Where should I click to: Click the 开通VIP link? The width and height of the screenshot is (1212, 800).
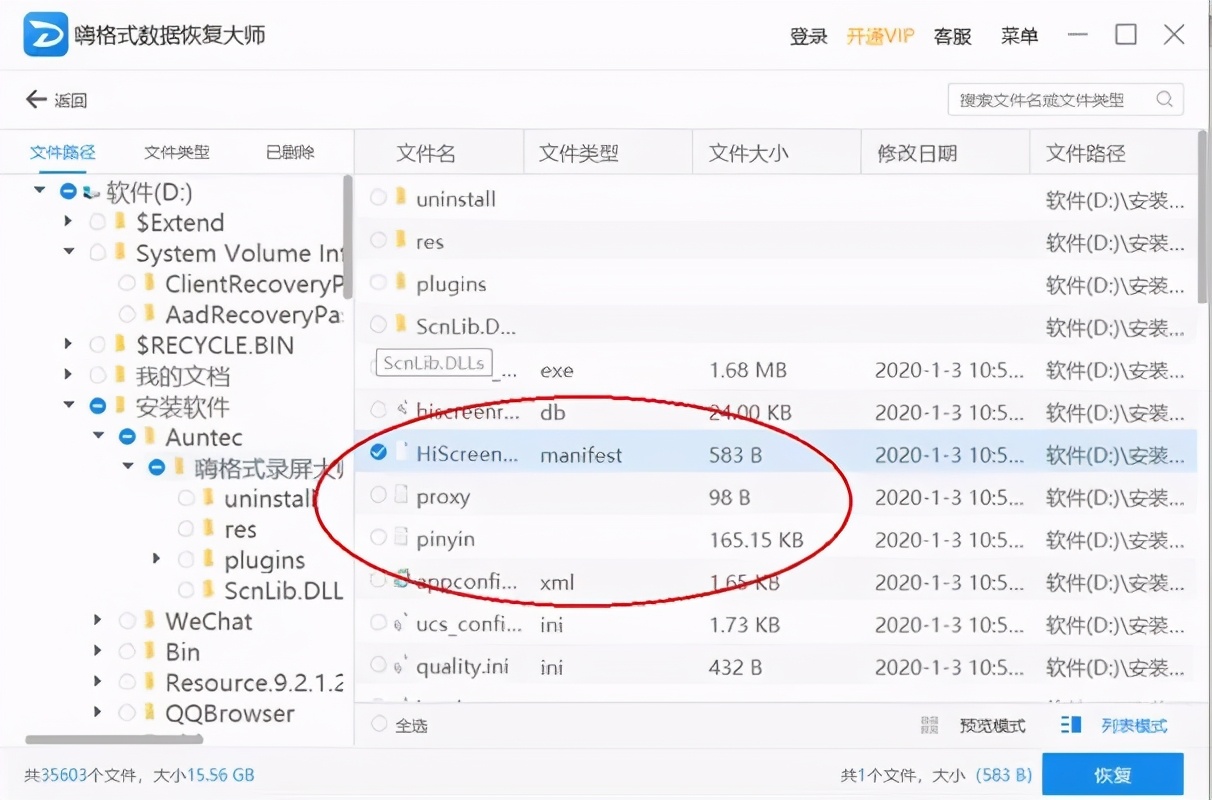[880, 36]
